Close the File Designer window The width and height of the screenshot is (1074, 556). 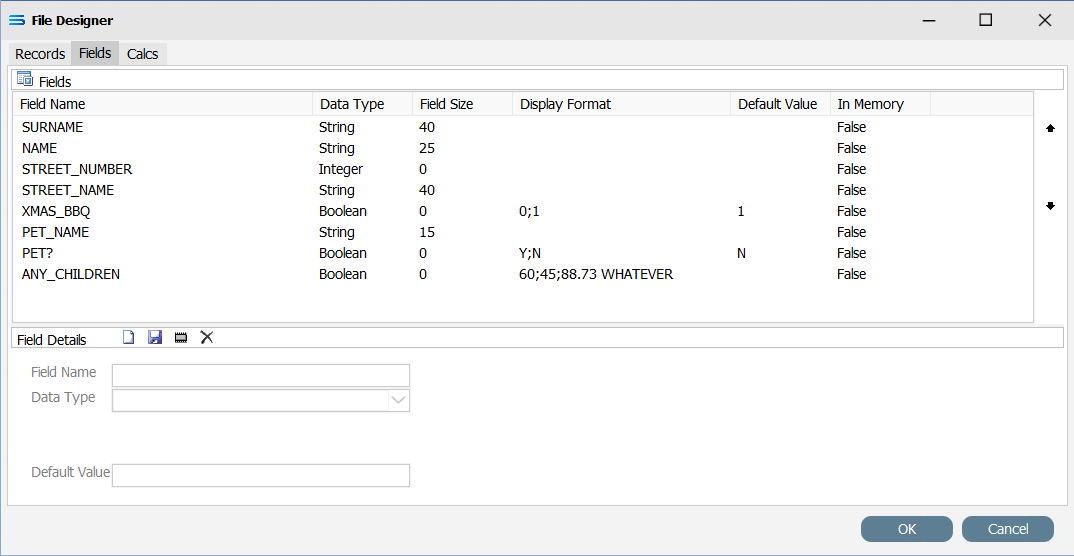point(1045,20)
